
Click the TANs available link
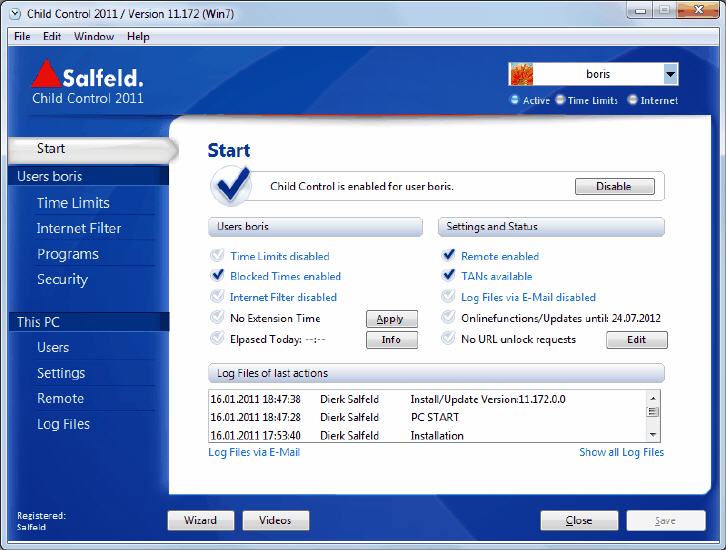pyautogui.click(x=497, y=276)
